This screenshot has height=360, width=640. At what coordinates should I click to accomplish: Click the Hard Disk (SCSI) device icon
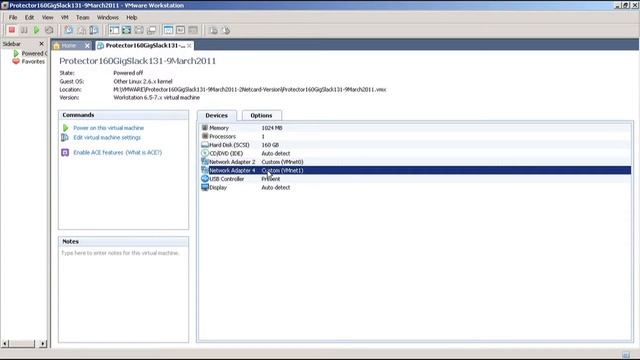205,144
